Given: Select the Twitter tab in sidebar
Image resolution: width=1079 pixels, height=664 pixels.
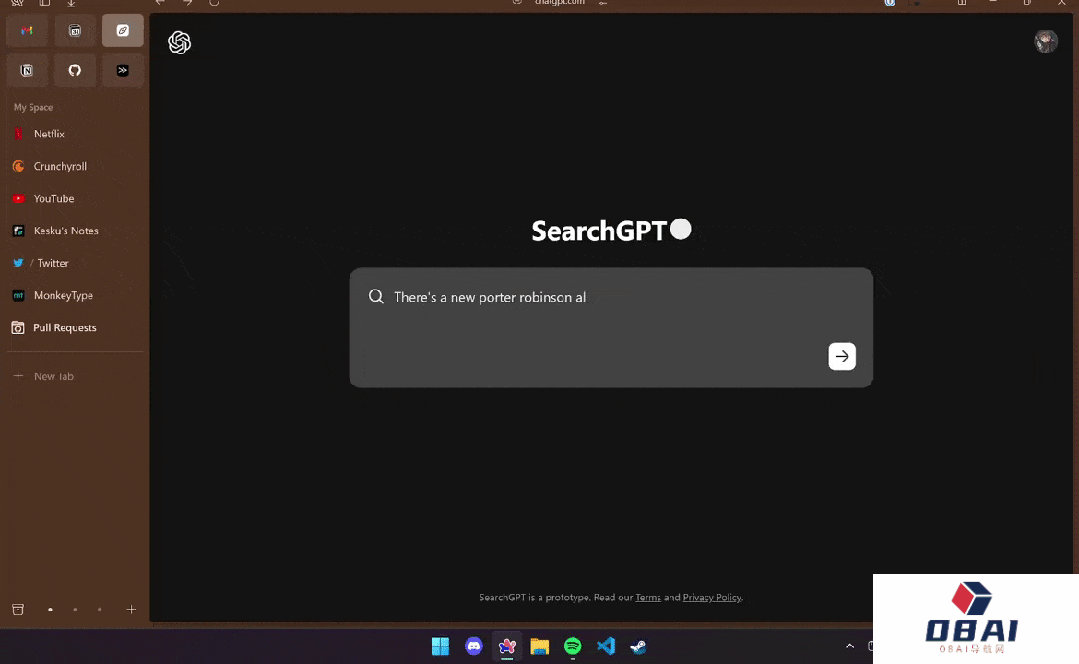Looking at the screenshot, I should point(53,263).
